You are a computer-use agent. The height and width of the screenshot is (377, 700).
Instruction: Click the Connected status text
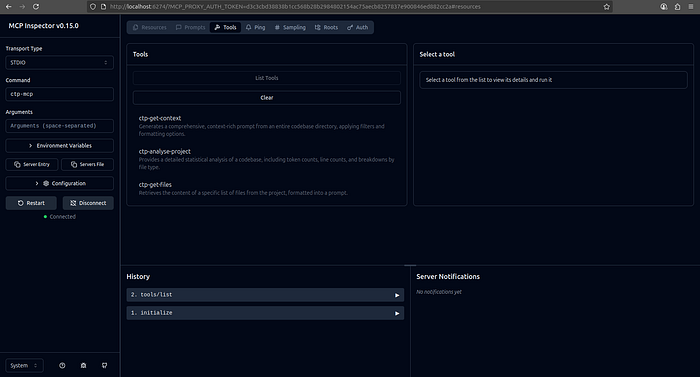62,217
